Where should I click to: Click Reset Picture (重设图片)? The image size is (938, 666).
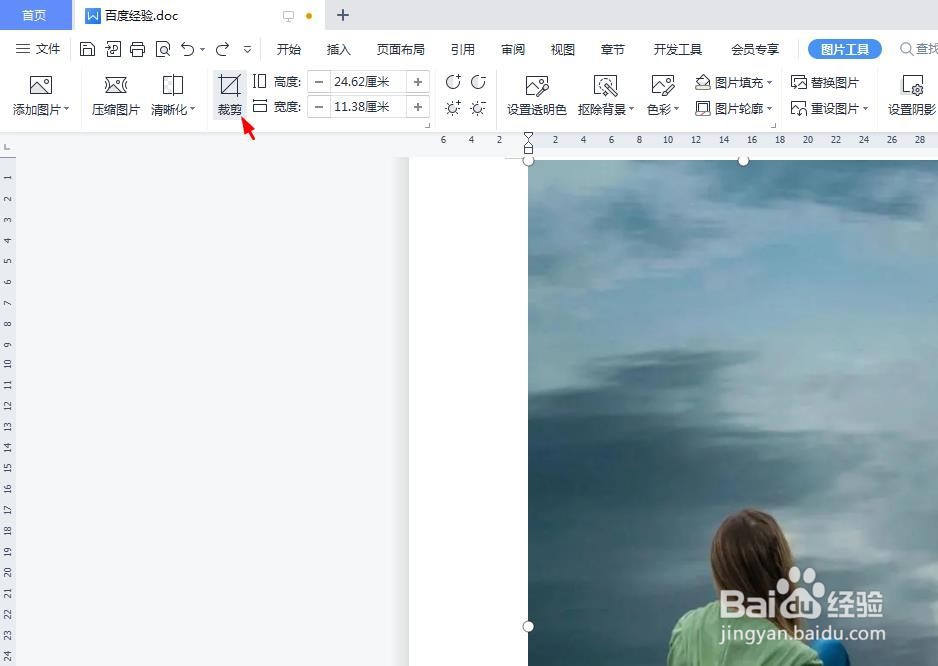pyautogui.click(x=824, y=108)
